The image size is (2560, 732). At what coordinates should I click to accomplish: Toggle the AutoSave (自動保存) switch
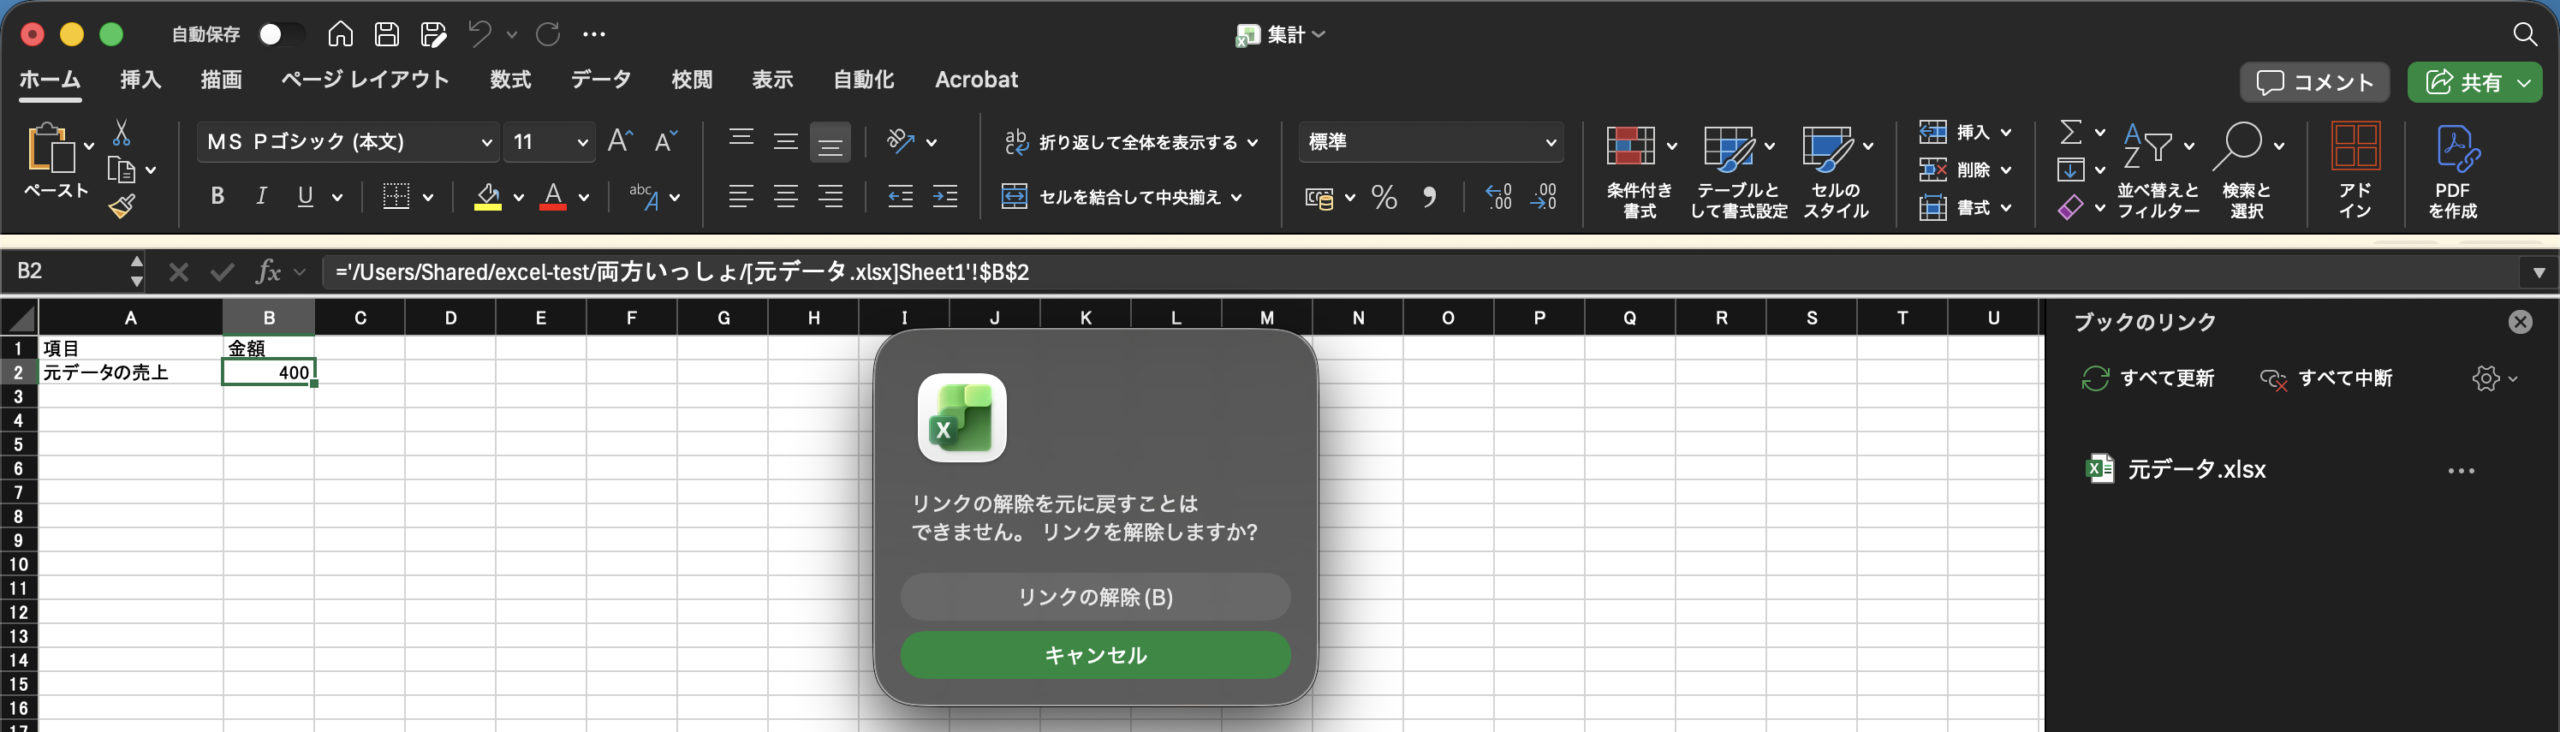281,34
